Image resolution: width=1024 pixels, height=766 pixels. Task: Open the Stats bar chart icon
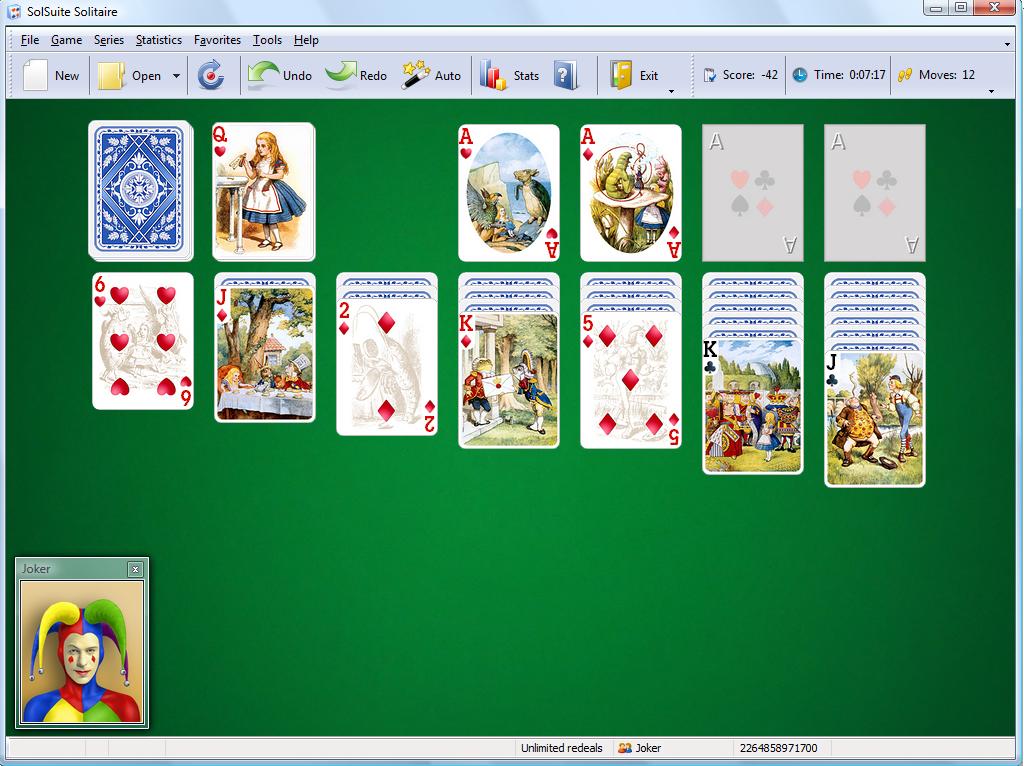[493, 75]
